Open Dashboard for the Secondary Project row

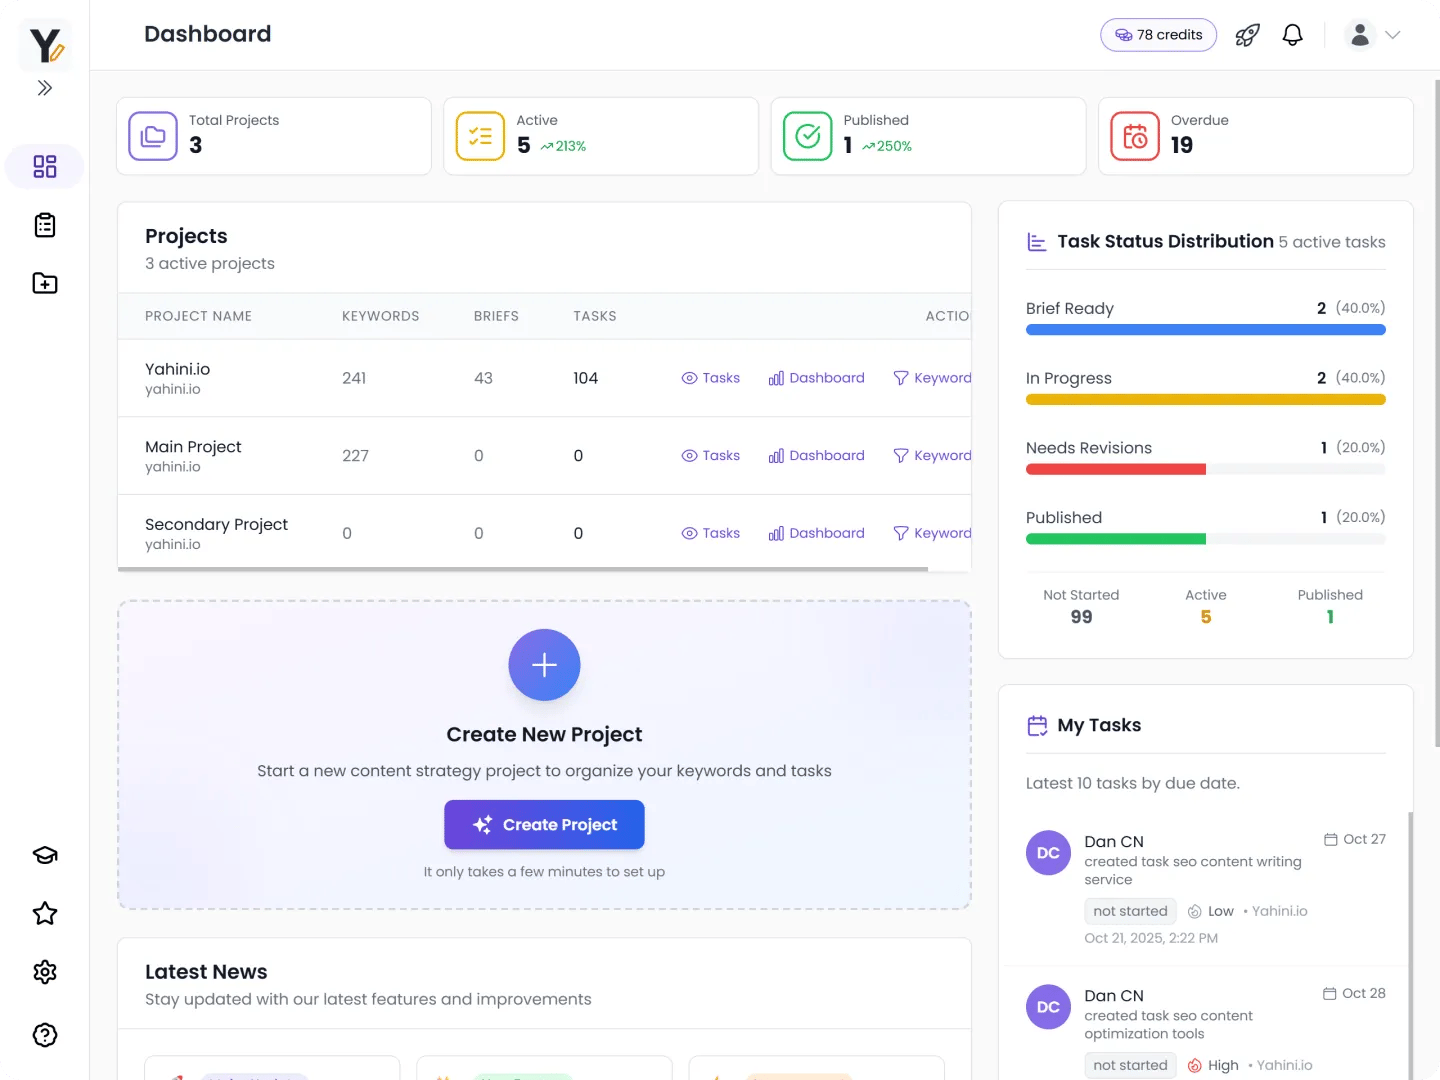click(x=816, y=532)
